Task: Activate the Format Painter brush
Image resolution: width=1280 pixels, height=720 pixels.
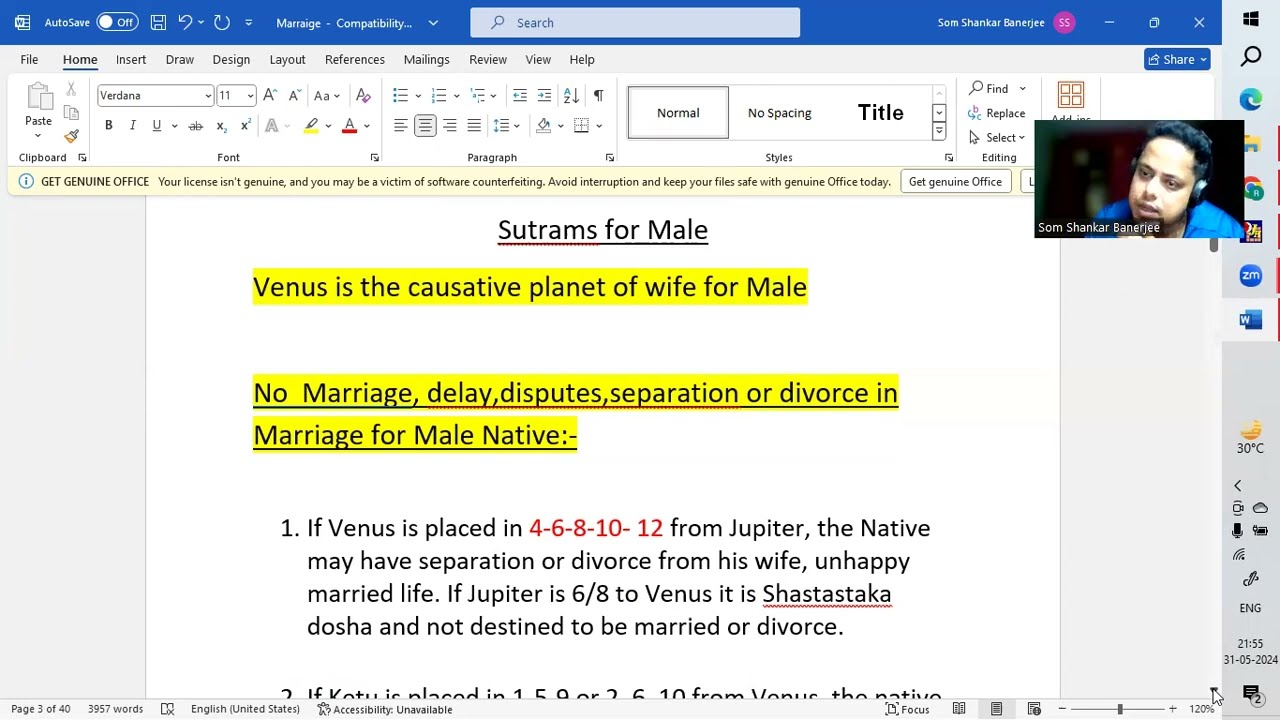Action: 71,136
